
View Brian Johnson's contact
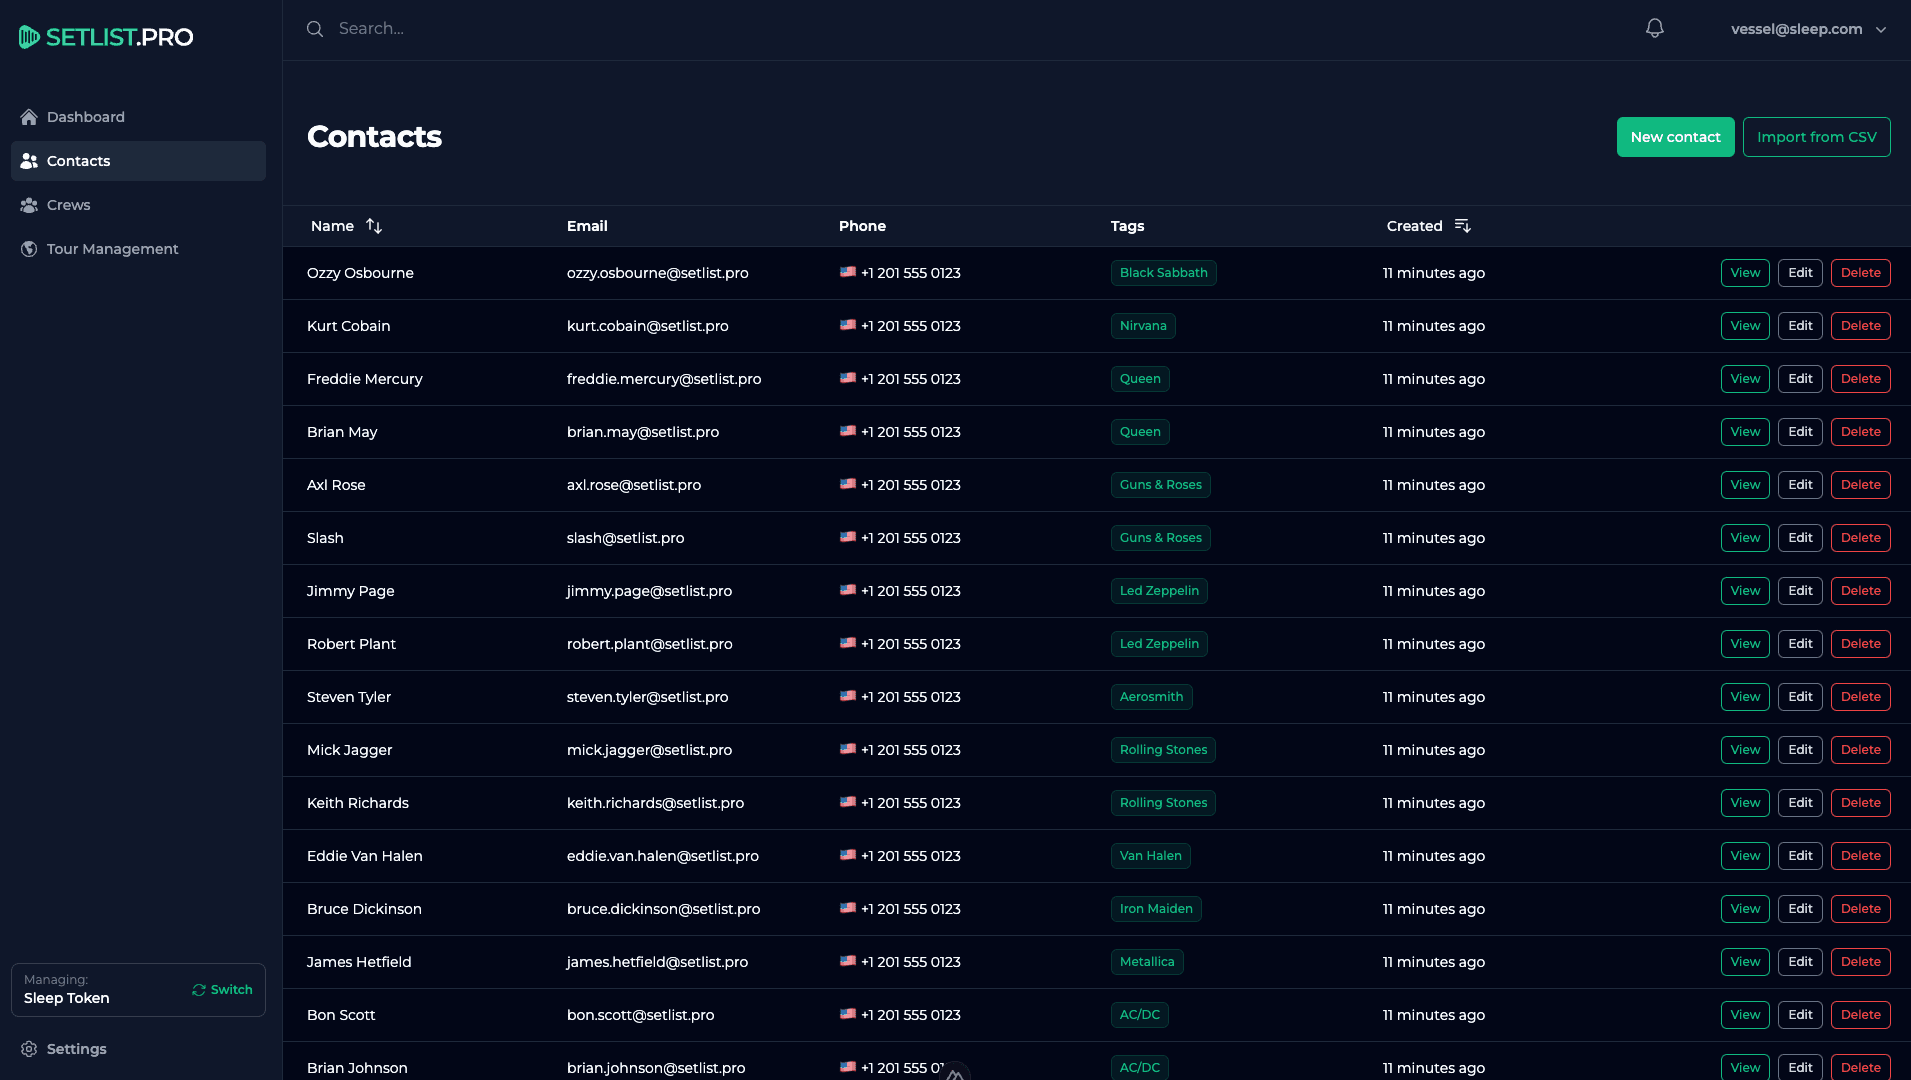pyautogui.click(x=1746, y=1067)
